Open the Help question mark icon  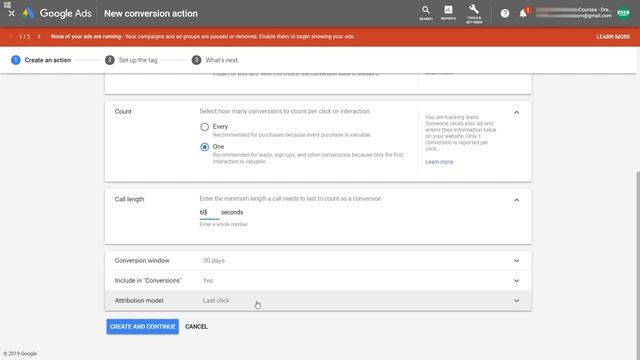click(x=505, y=13)
